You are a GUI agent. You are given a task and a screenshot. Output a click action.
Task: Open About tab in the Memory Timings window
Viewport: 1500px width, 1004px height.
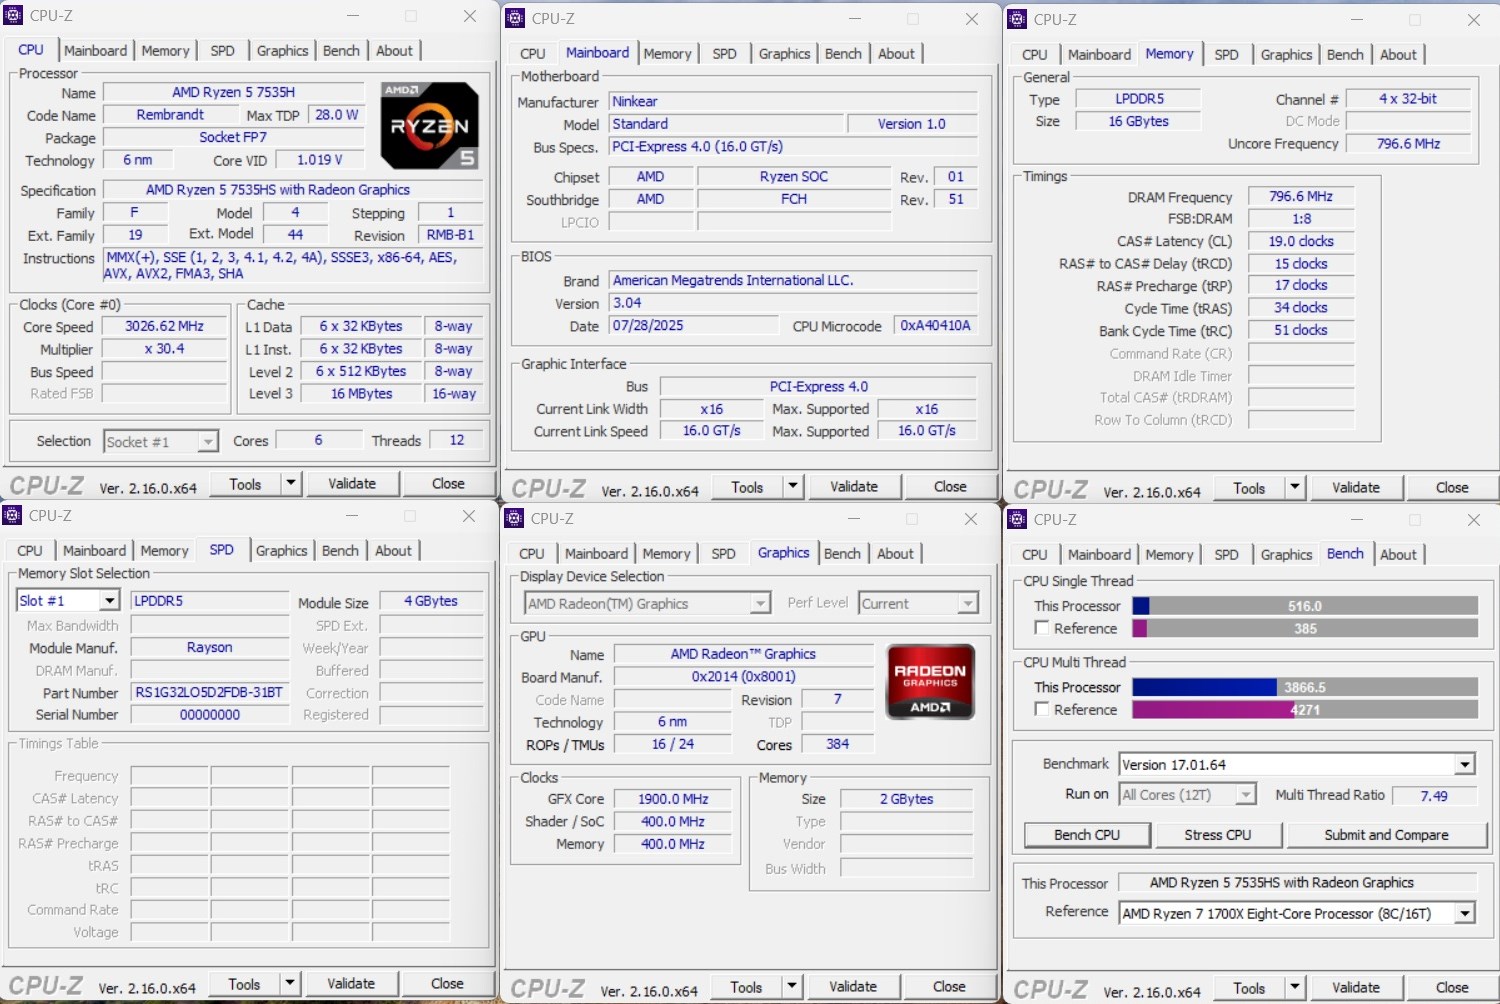[1397, 55]
